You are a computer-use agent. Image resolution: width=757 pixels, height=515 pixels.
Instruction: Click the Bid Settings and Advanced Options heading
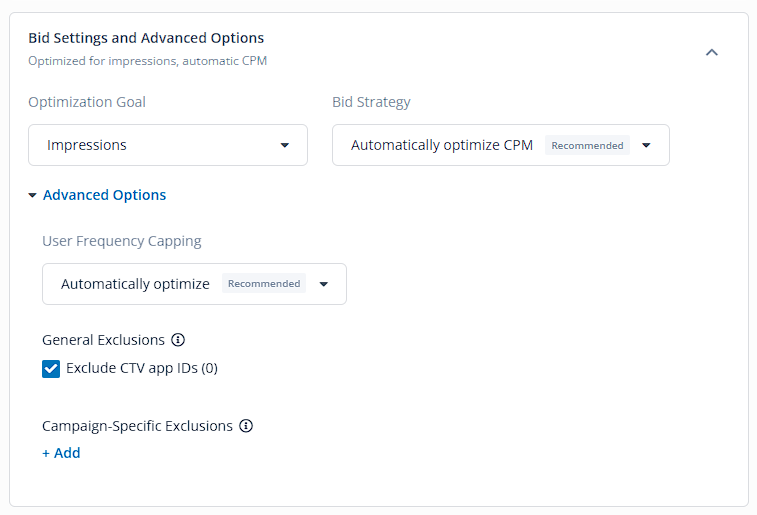tap(146, 38)
